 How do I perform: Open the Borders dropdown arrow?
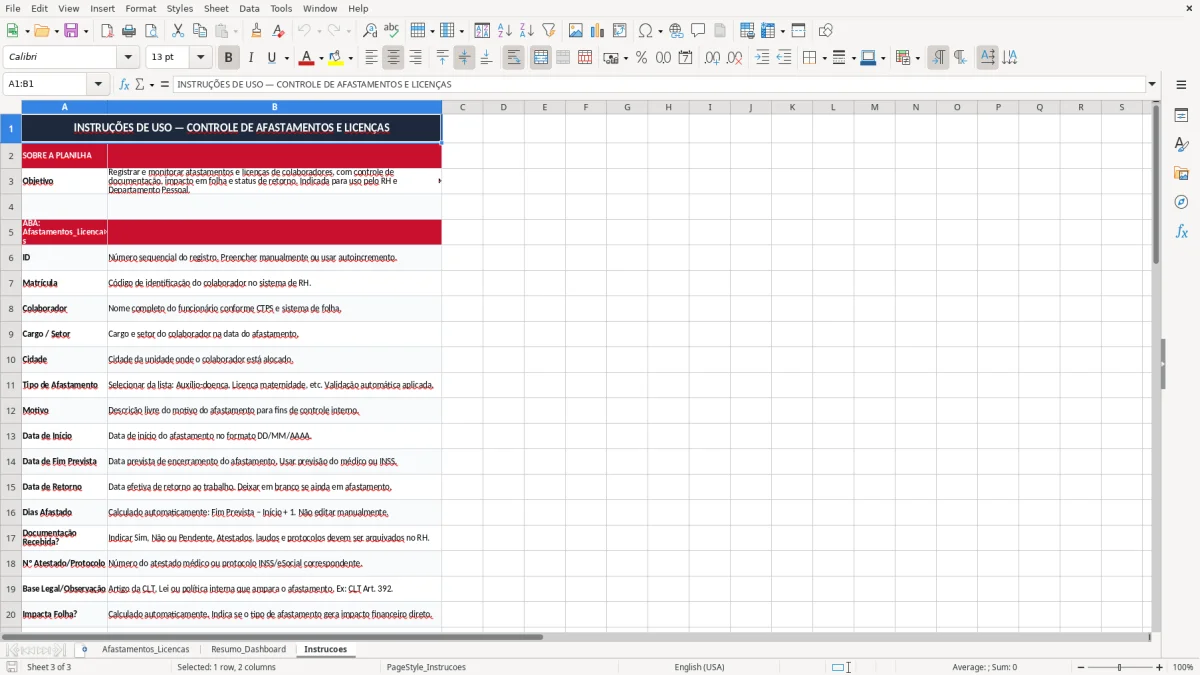823,58
